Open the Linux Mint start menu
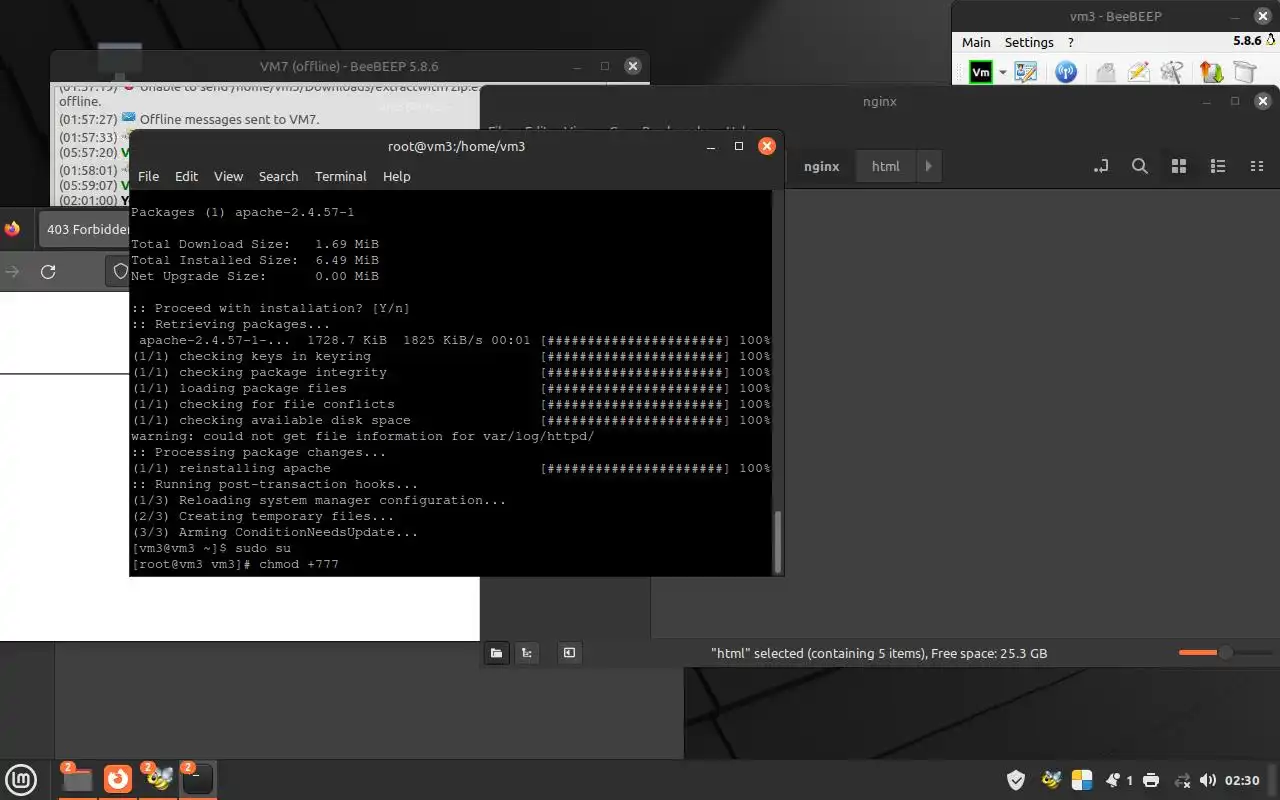Screen dimensions: 1280x800 click(x=21, y=779)
